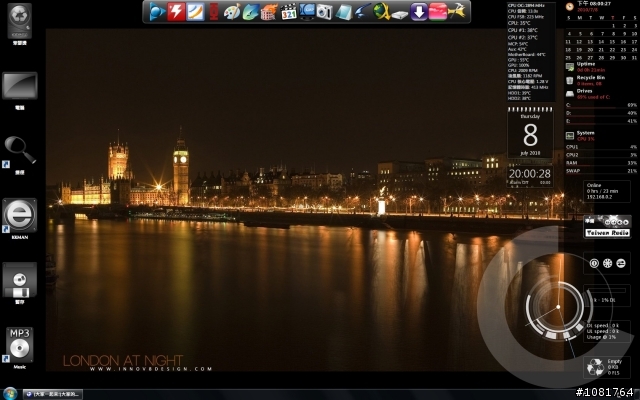The width and height of the screenshot is (640, 400).
Task: Click the Windows Start orb
Action: point(10,392)
